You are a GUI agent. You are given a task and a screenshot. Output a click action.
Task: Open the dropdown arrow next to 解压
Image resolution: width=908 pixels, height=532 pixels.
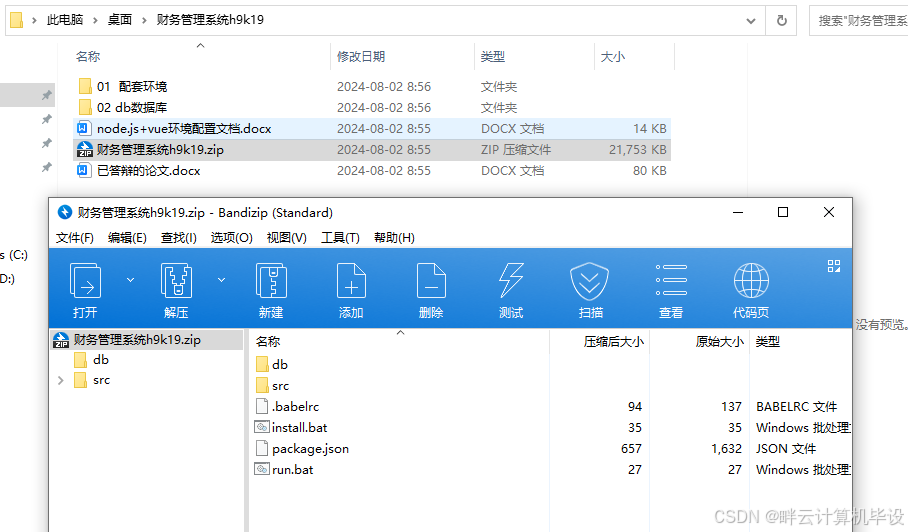tap(221, 280)
